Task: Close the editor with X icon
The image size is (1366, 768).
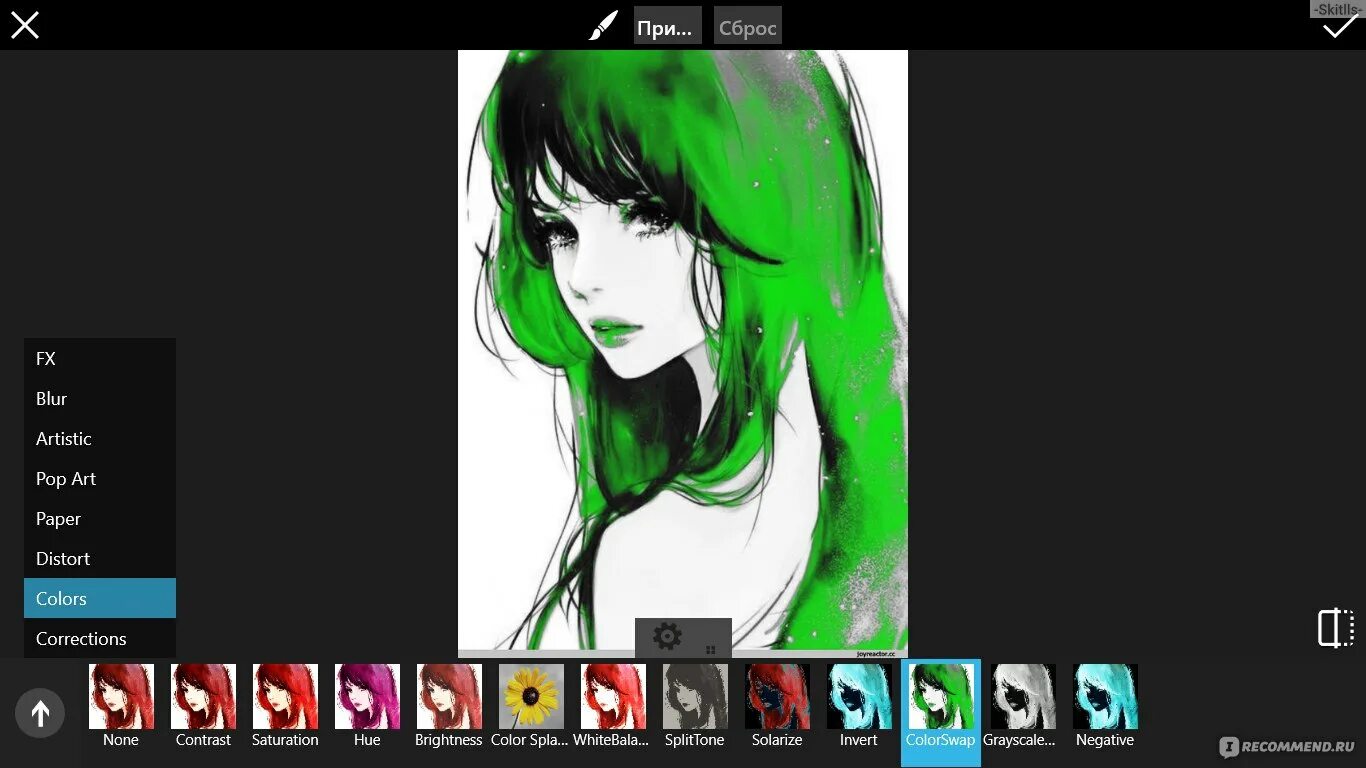Action: (25, 25)
